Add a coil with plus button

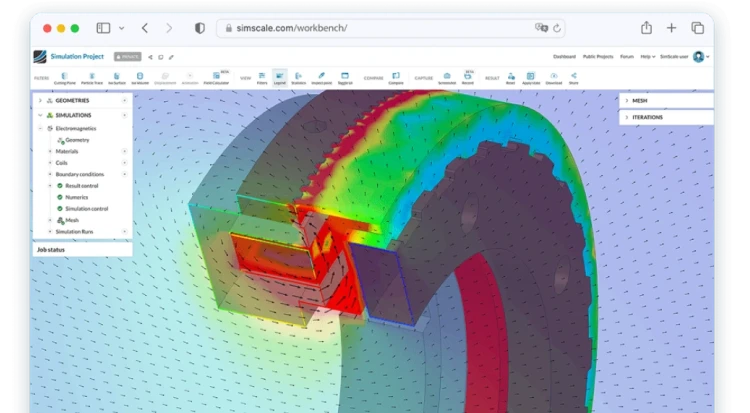point(124,163)
